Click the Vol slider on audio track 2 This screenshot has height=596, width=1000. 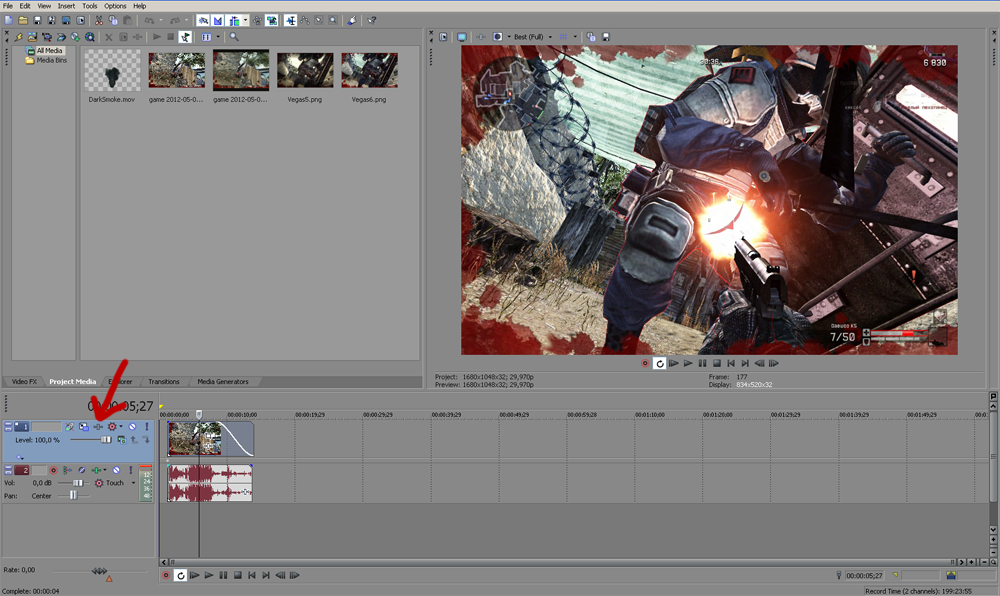pos(76,483)
